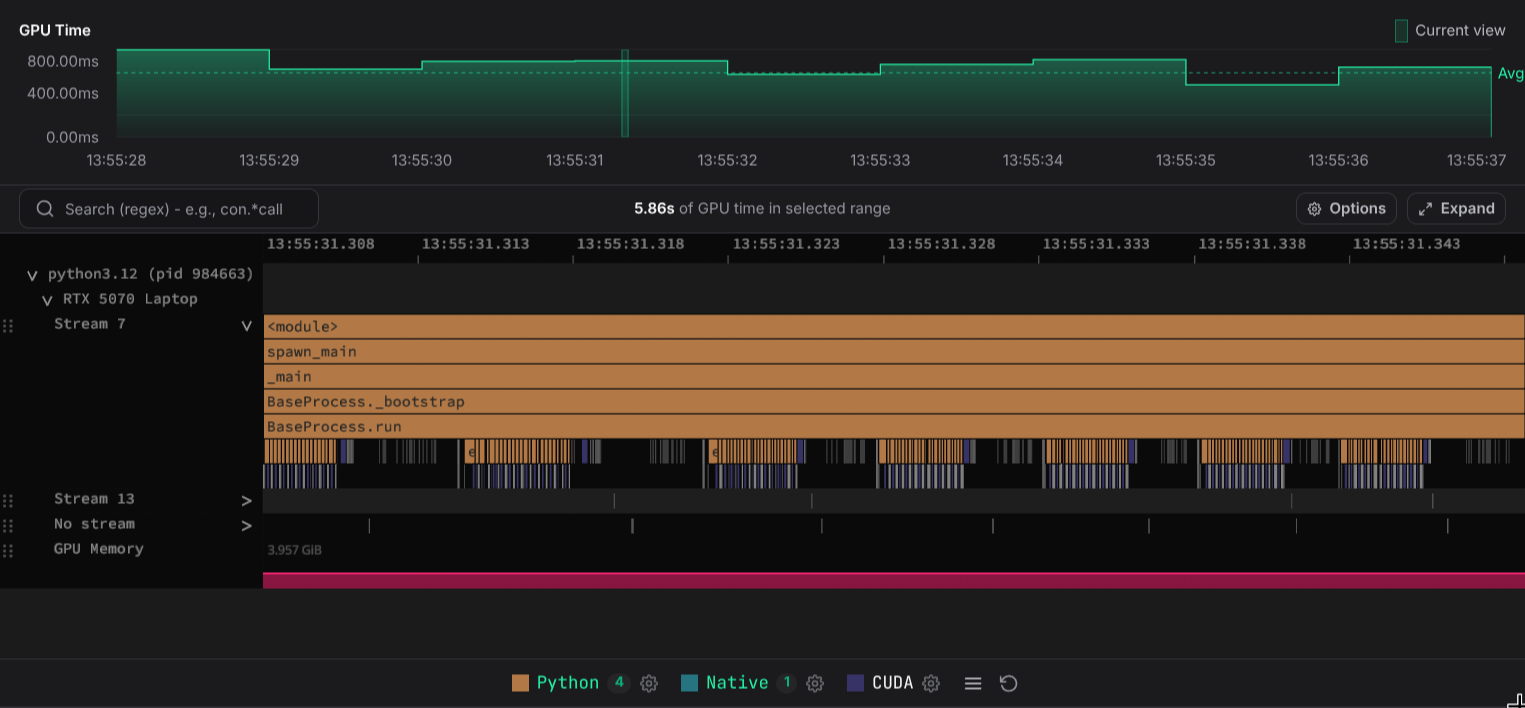The height and width of the screenshot is (708, 1525).
Task: Click the GPU Memory row label
Action: tap(99, 549)
